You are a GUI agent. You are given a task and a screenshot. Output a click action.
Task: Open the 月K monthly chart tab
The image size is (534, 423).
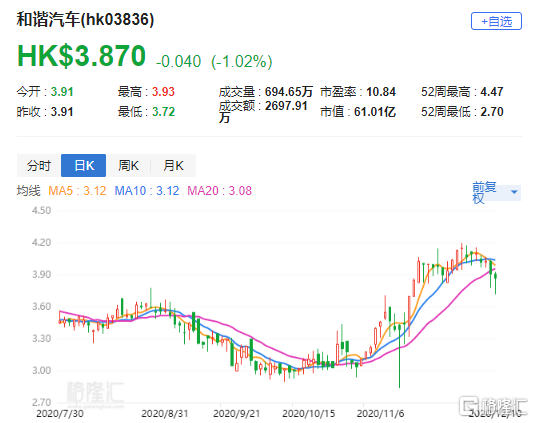pos(173,166)
